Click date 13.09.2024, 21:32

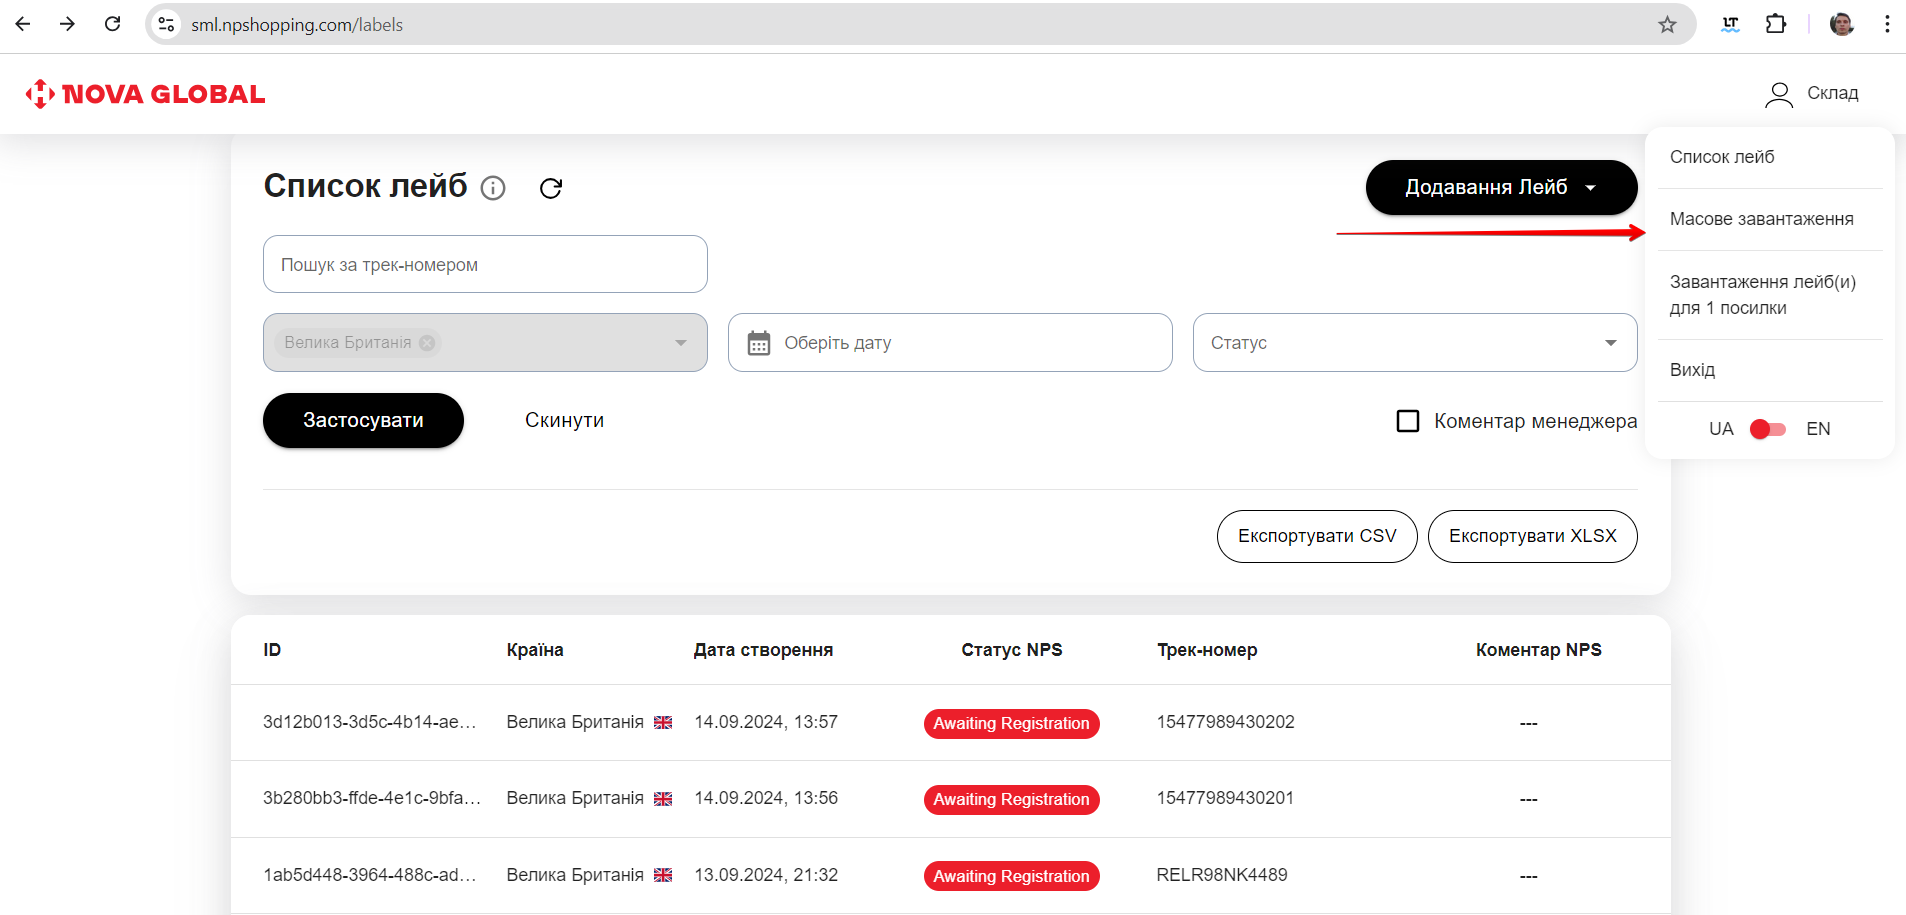(766, 875)
